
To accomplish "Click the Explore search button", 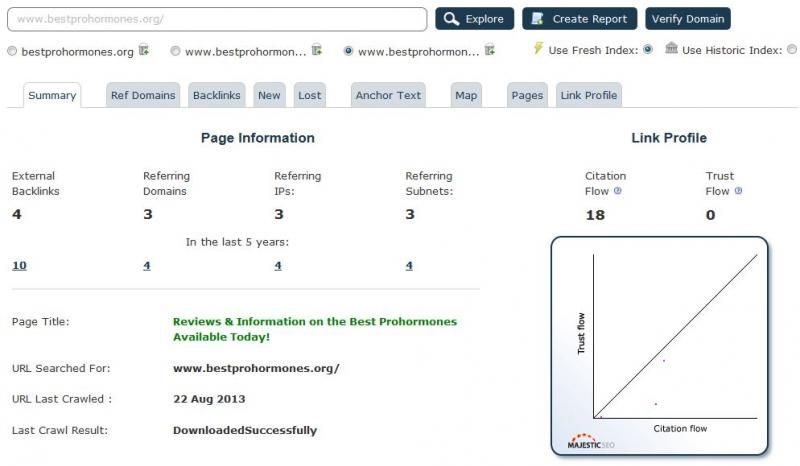I will coord(474,19).
